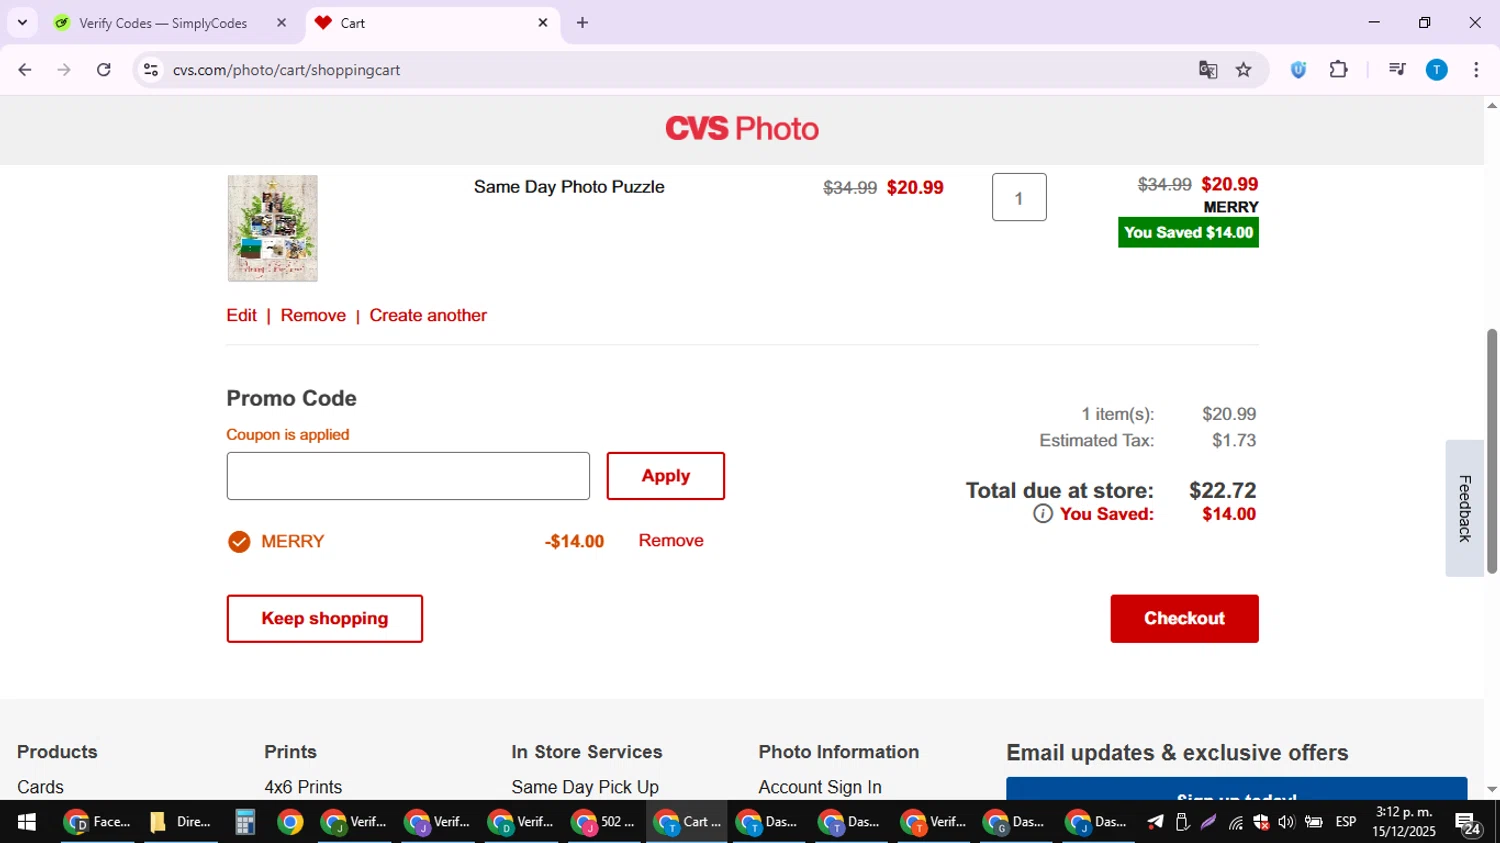Click the Telegram tray icon

[x=1155, y=822]
